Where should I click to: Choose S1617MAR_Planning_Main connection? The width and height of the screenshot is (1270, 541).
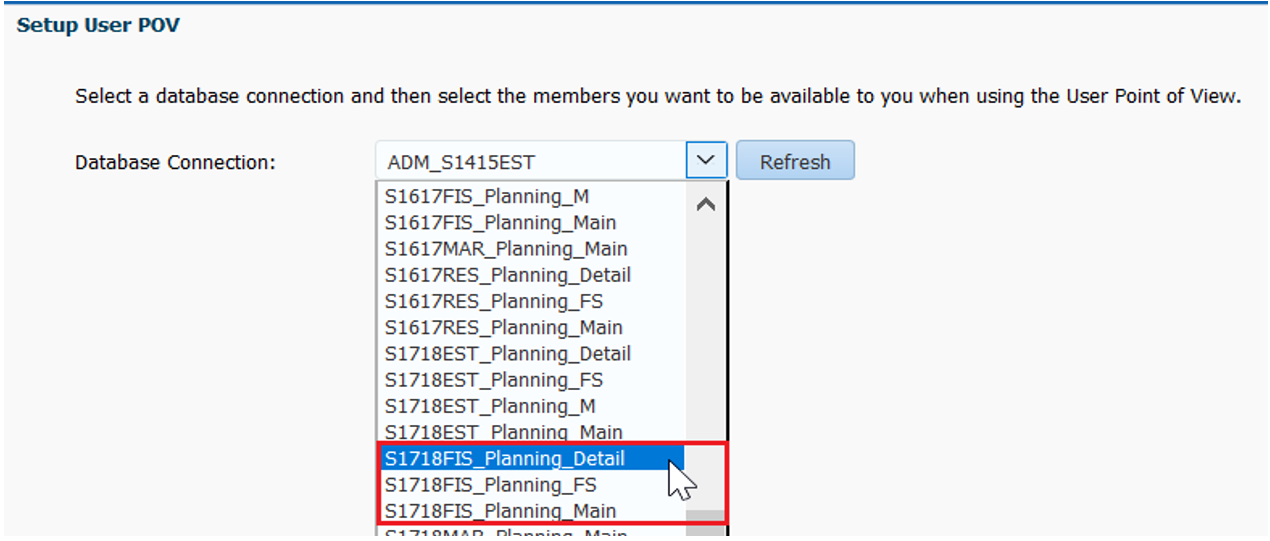coord(506,249)
